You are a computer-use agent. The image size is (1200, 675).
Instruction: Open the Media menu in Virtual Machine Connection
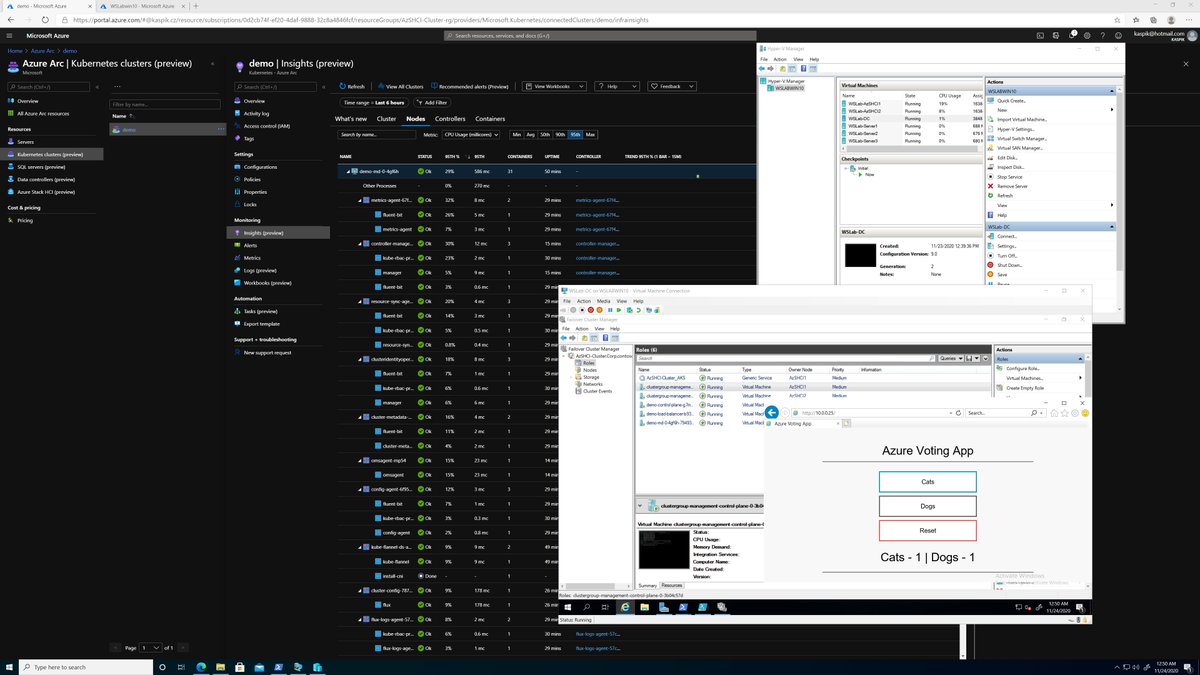603,301
